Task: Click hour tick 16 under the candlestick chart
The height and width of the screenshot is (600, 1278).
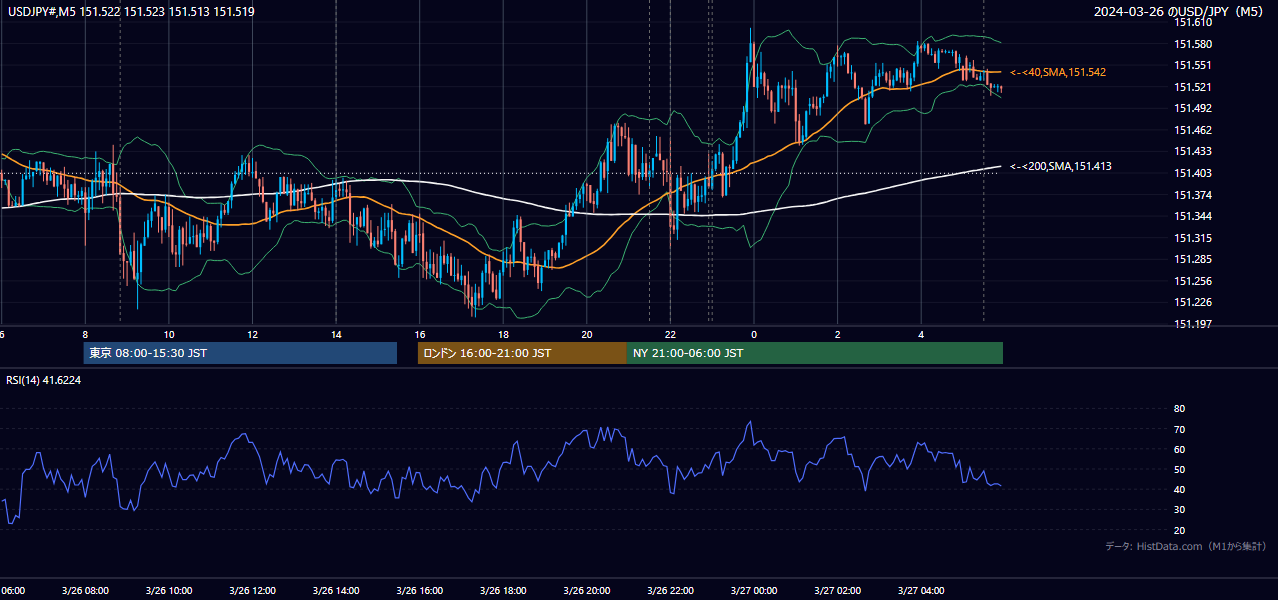Action: pos(420,334)
